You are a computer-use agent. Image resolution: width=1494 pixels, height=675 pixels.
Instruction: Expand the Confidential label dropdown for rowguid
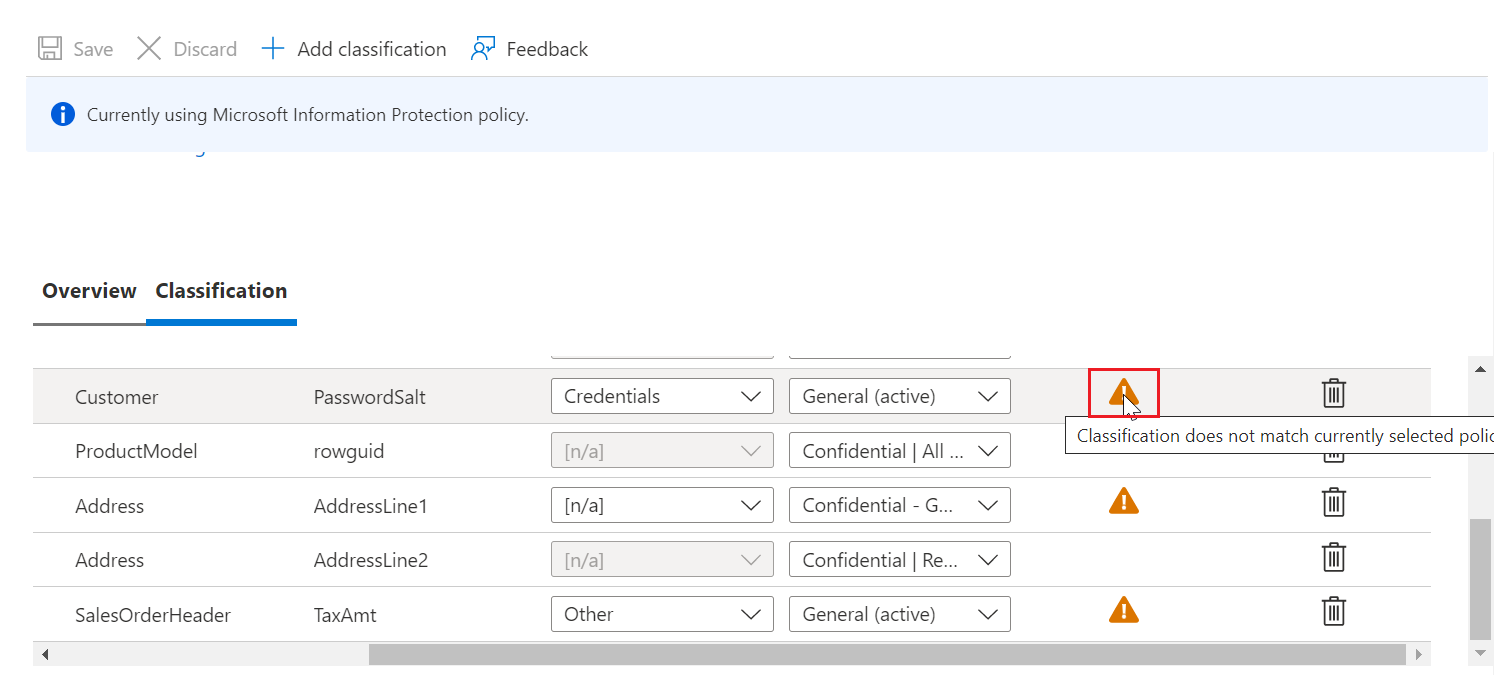[x=899, y=451]
